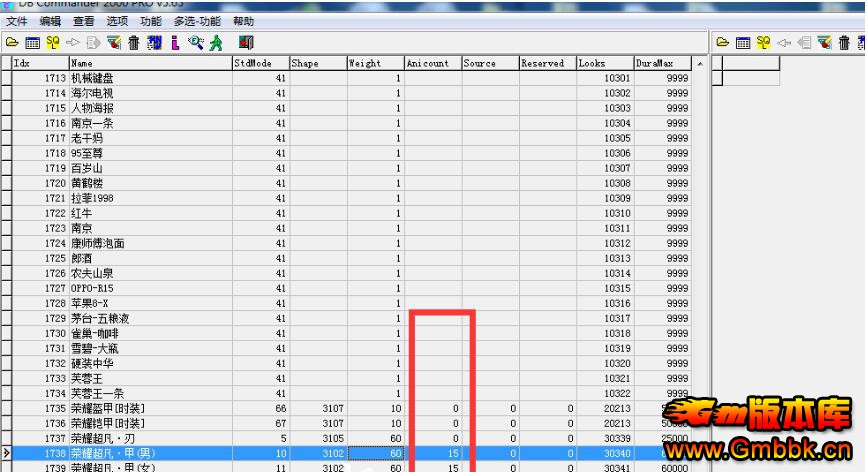Screen dimensions: 867x472
Task: Click the Name column header
Action: [x=151, y=63]
